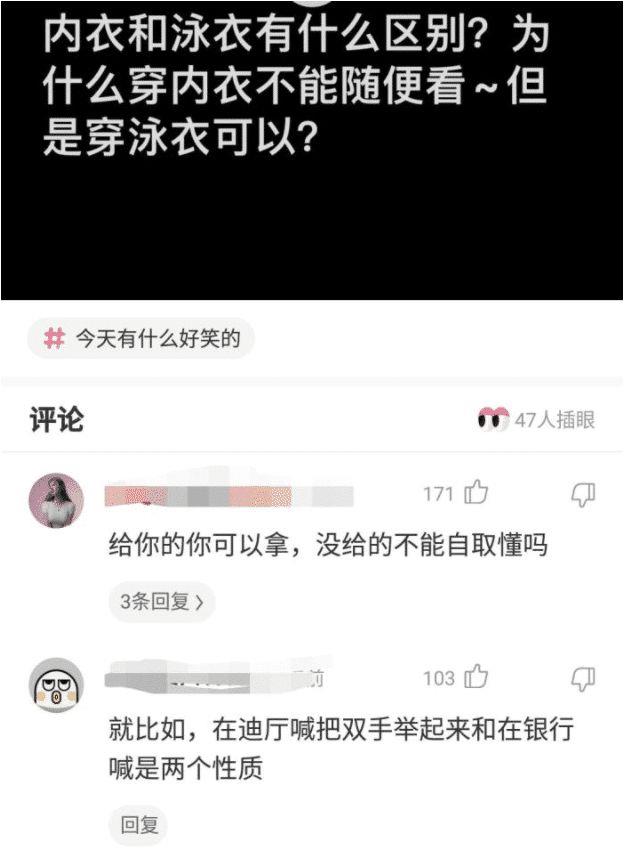
Task: Select the 评论 section heading
Action: pyautogui.click(x=57, y=420)
